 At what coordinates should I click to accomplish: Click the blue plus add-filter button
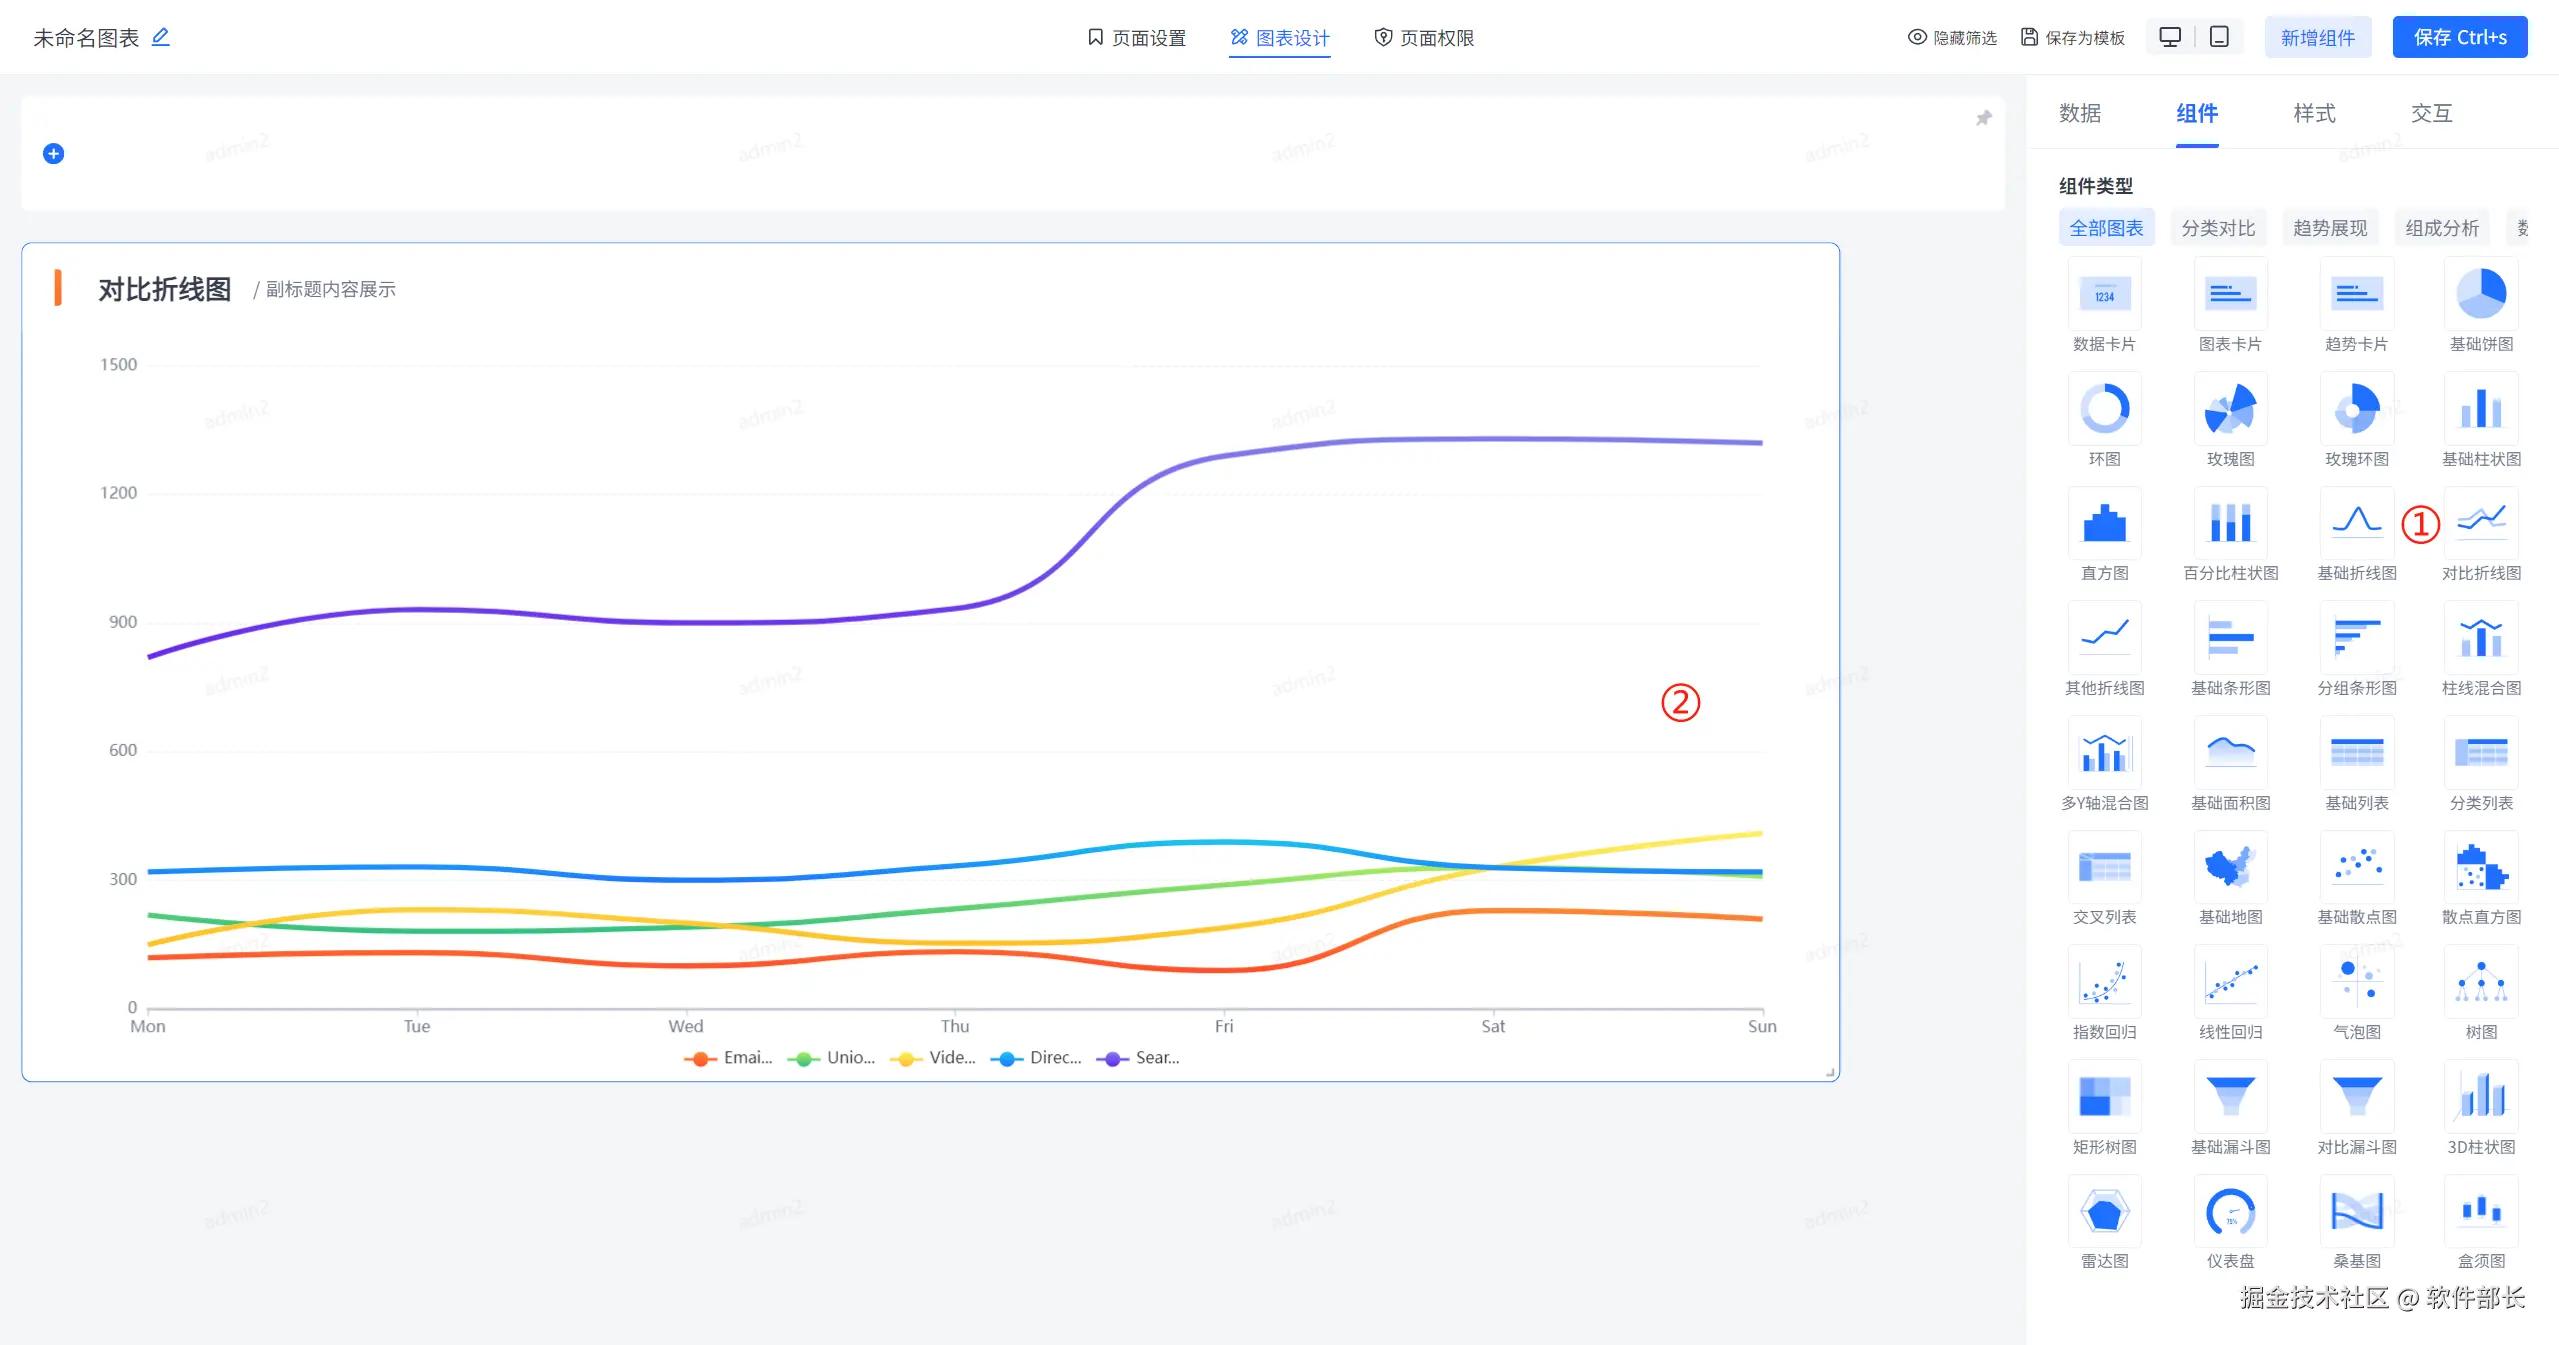click(54, 153)
